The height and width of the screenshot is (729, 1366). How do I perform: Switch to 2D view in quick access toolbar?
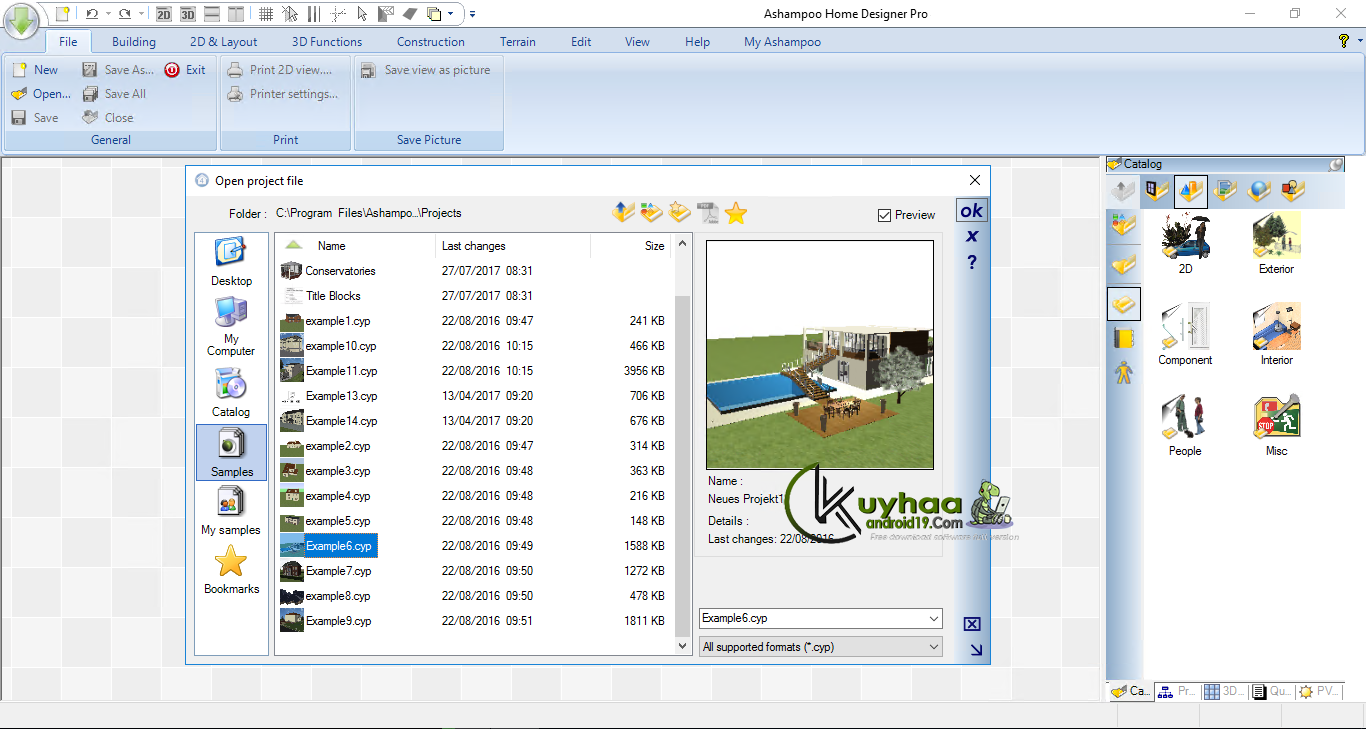coord(164,14)
